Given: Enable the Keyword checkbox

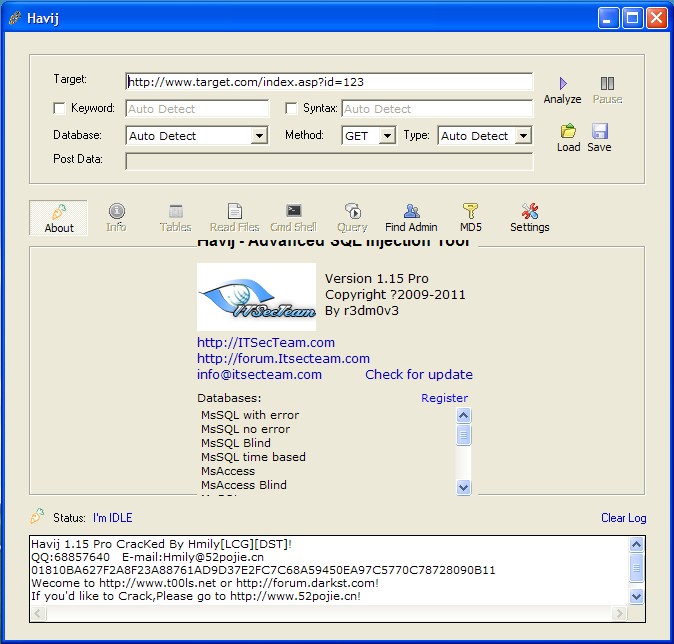Looking at the screenshot, I should pos(59,108).
